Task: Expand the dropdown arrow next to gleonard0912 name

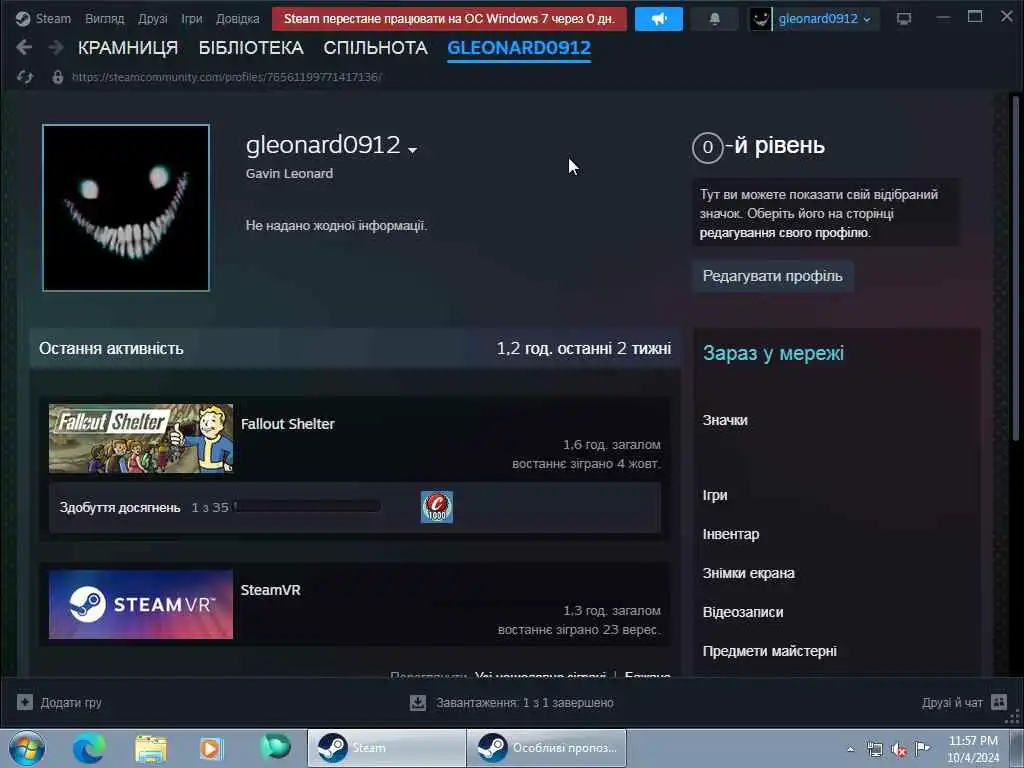Action: click(x=412, y=150)
